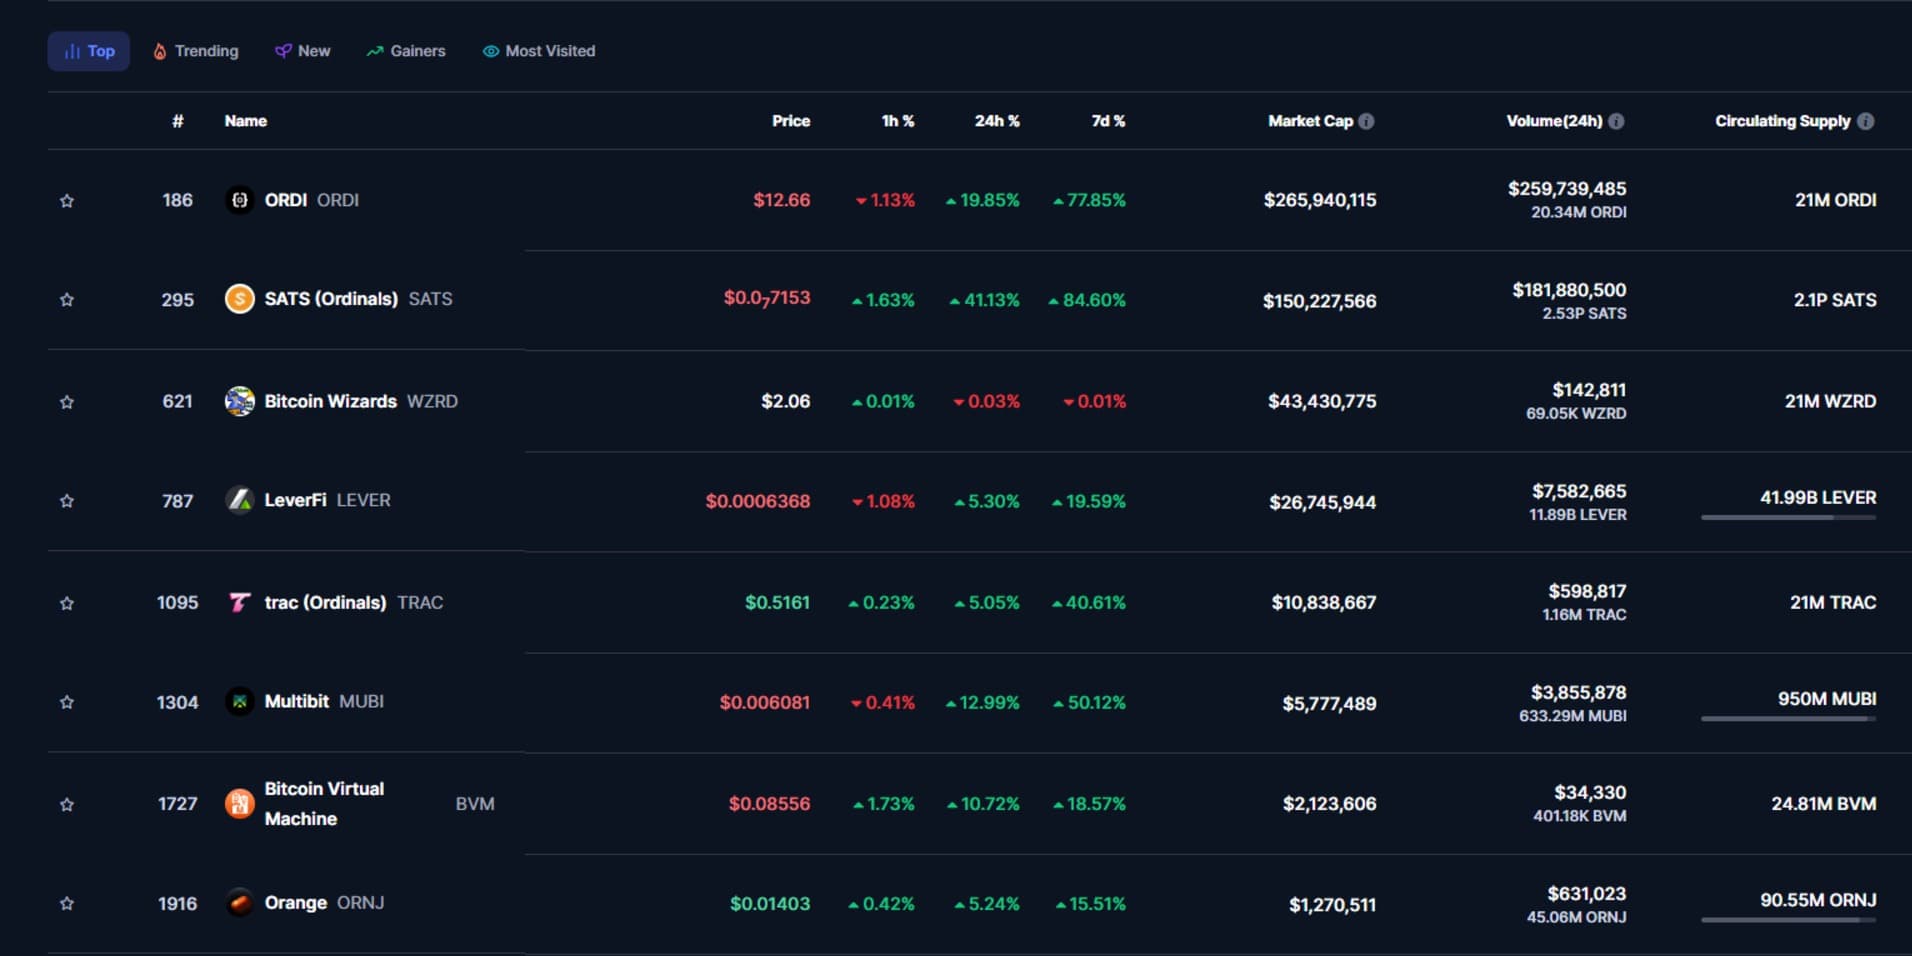Open the LeverFi coin link
1912x956 pixels.
pyautogui.click(x=327, y=500)
